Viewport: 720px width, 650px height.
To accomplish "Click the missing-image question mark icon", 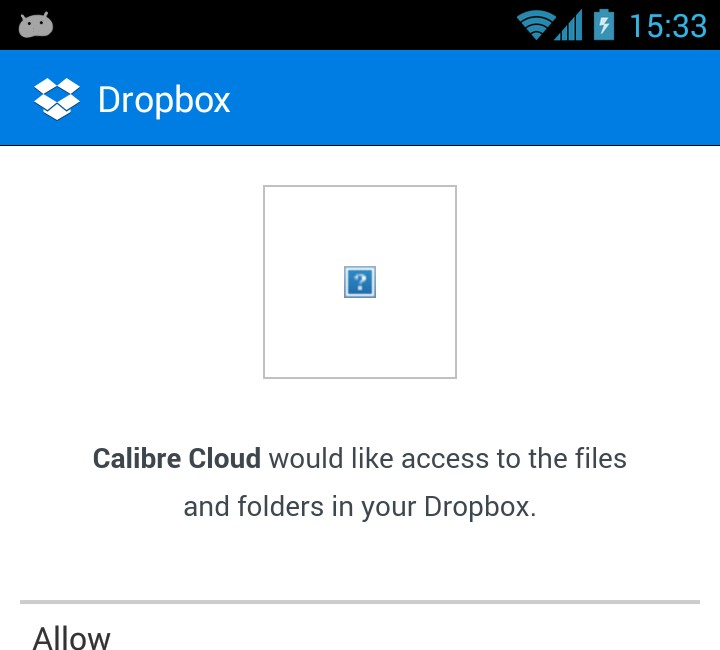I will 360,282.
